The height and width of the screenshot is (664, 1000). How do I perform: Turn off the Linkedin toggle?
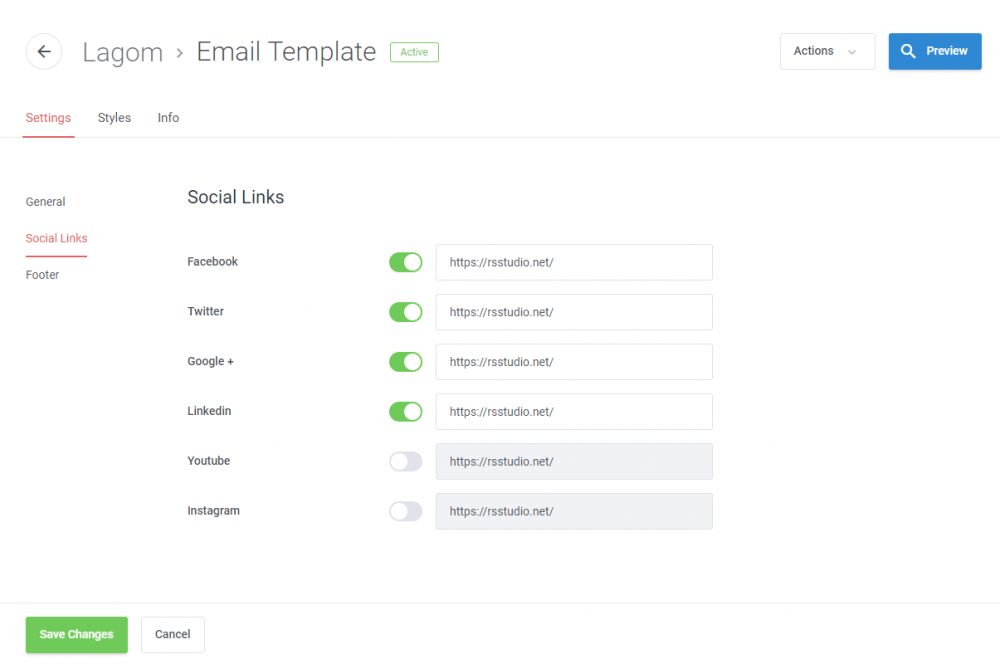405,412
